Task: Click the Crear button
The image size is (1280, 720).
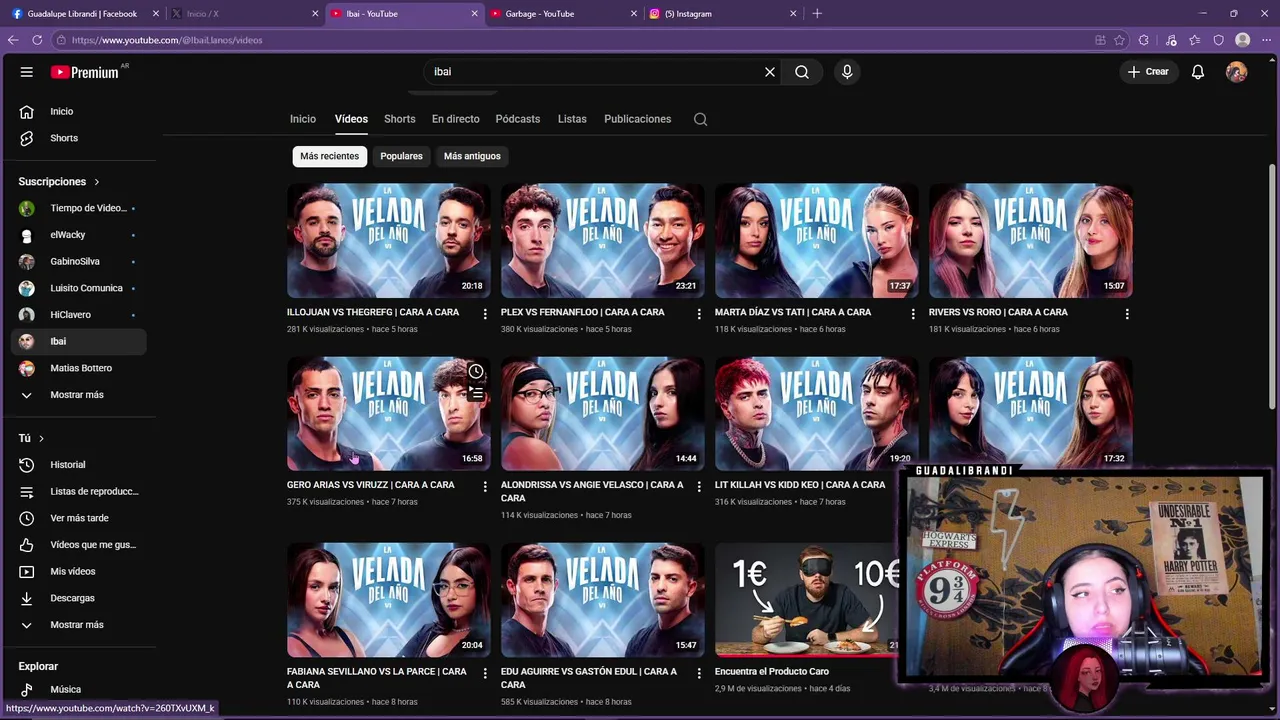Action: pyautogui.click(x=1148, y=72)
